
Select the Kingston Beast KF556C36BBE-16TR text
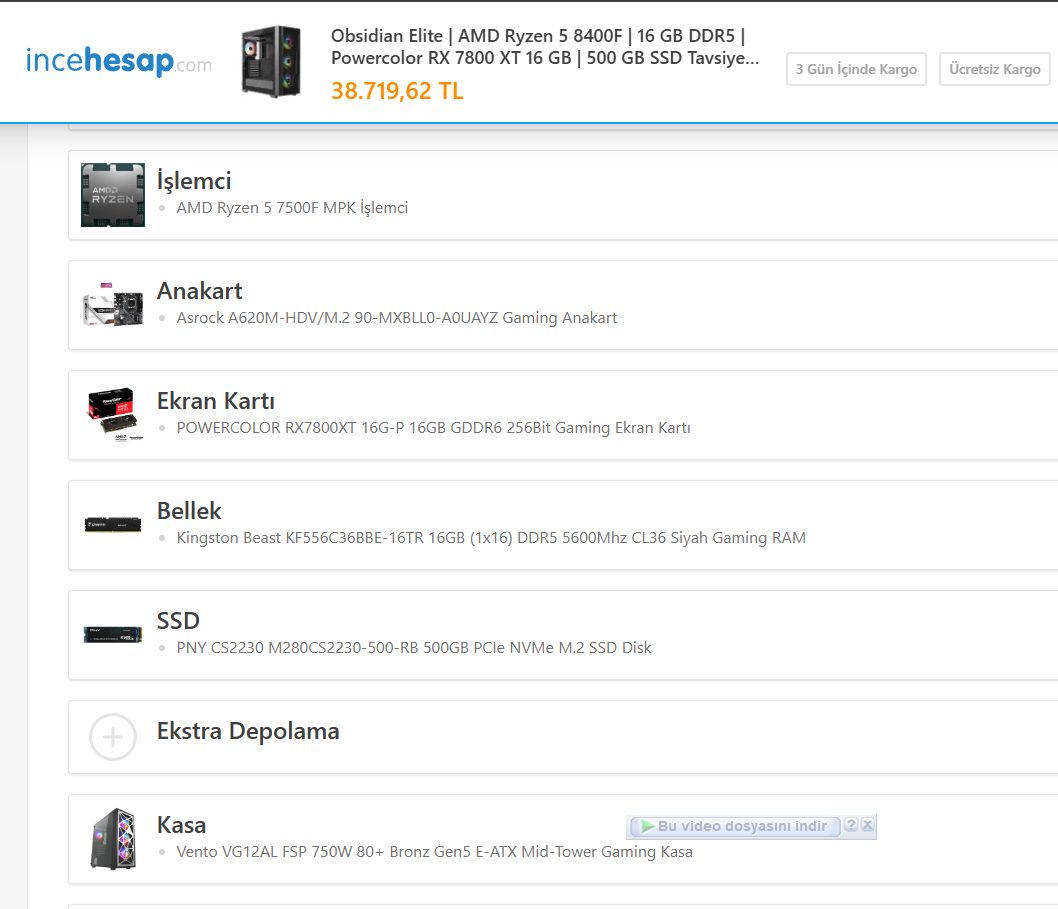[491, 538]
